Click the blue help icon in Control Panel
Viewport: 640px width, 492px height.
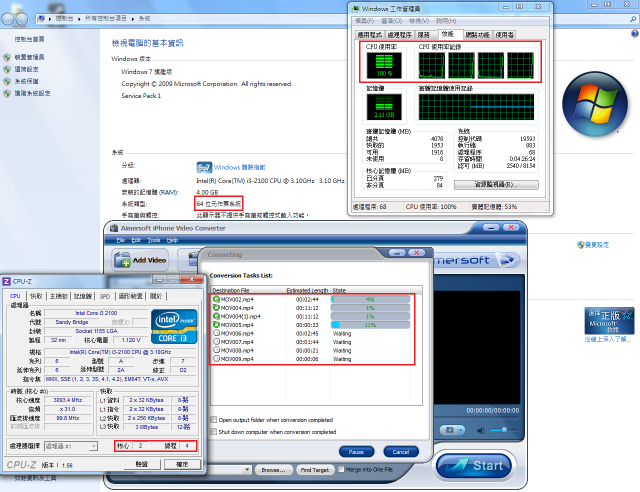point(635,34)
